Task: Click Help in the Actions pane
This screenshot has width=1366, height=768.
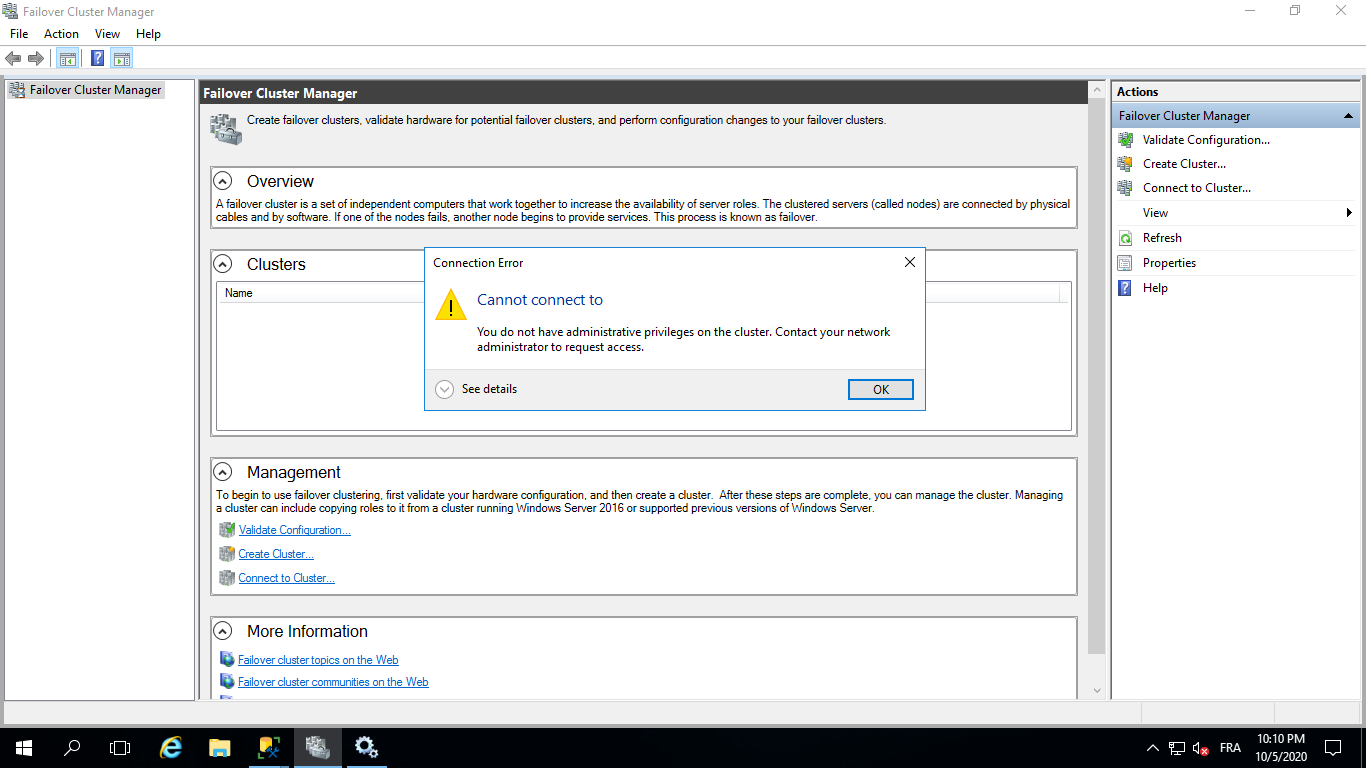Action: click(x=1155, y=288)
